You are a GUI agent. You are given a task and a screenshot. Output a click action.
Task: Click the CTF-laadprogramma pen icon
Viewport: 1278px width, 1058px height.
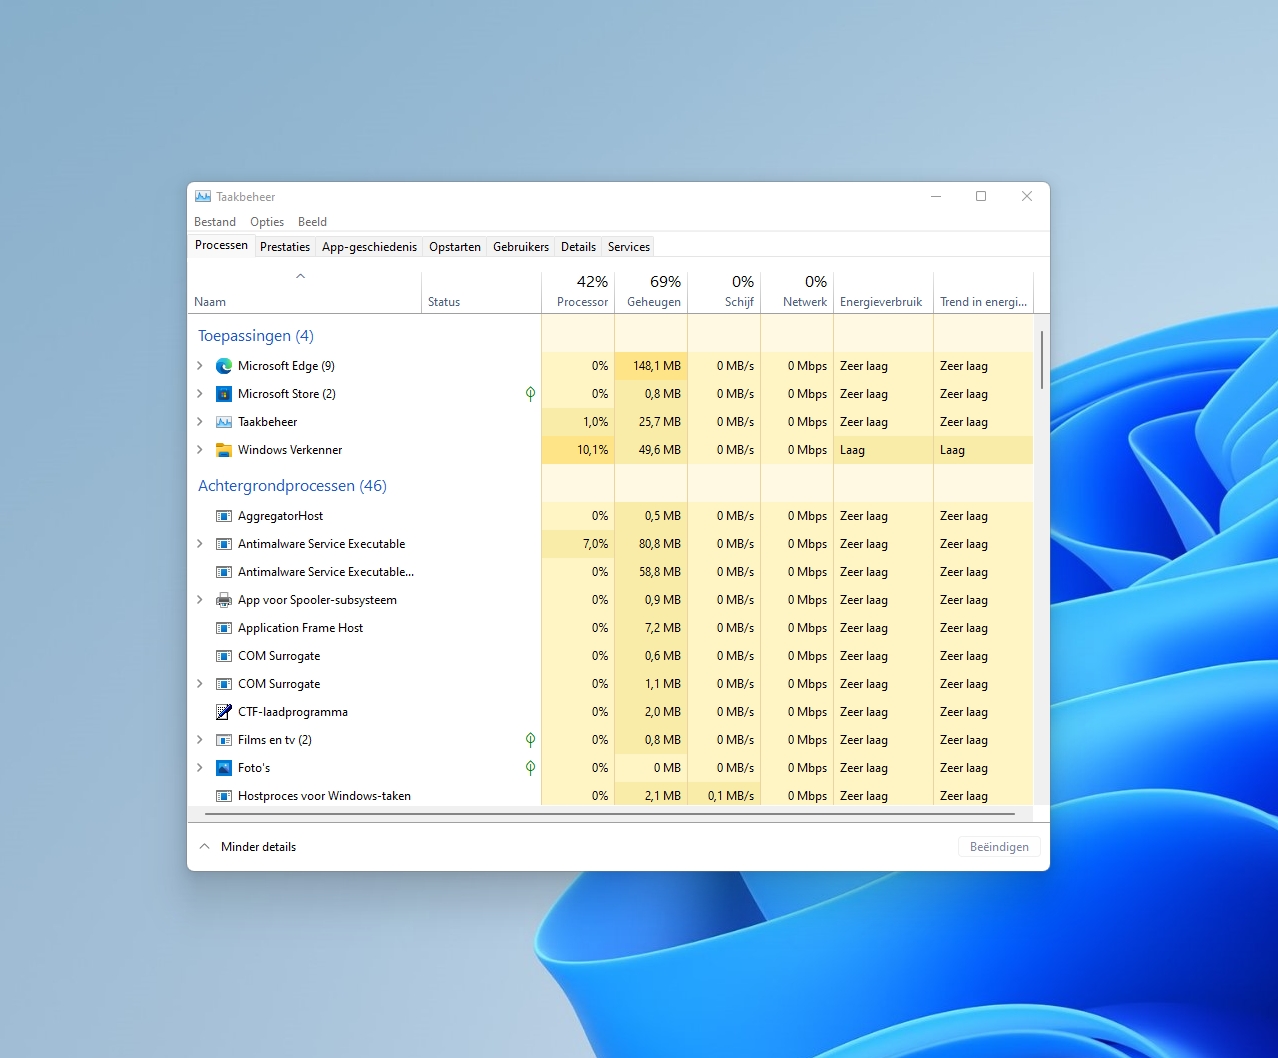224,712
